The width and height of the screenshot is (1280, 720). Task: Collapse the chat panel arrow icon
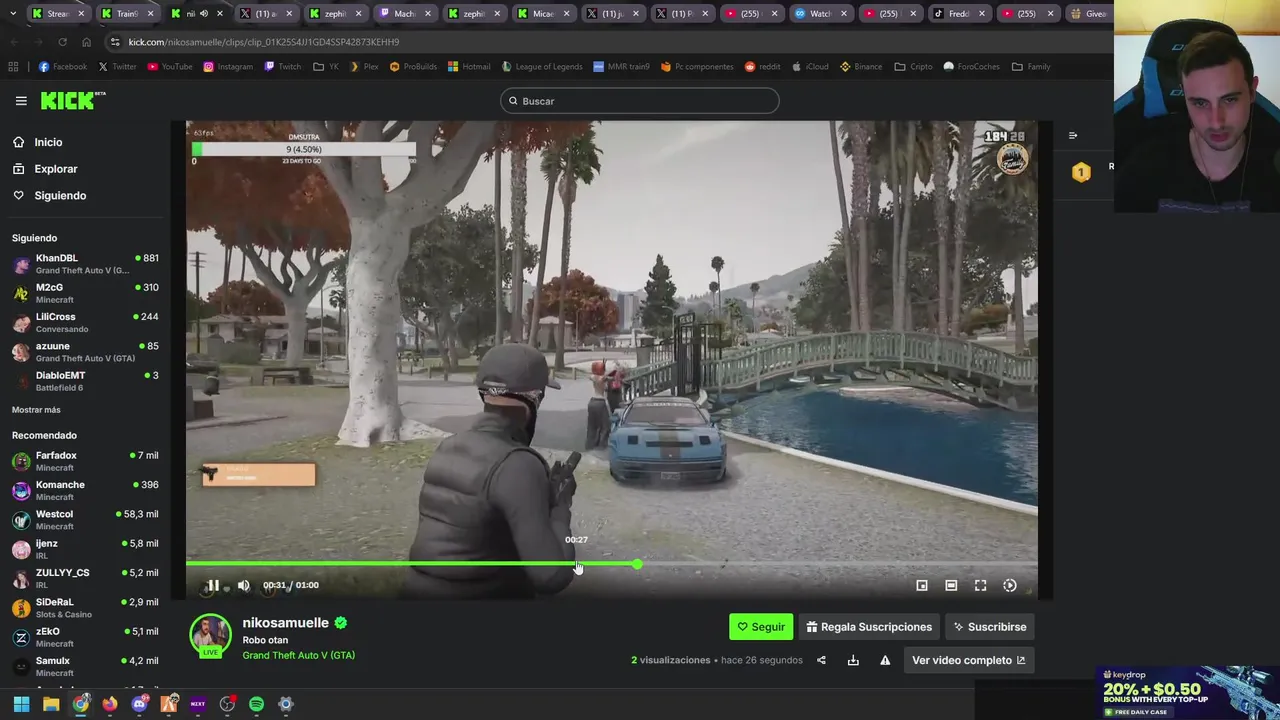click(x=1073, y=136)
